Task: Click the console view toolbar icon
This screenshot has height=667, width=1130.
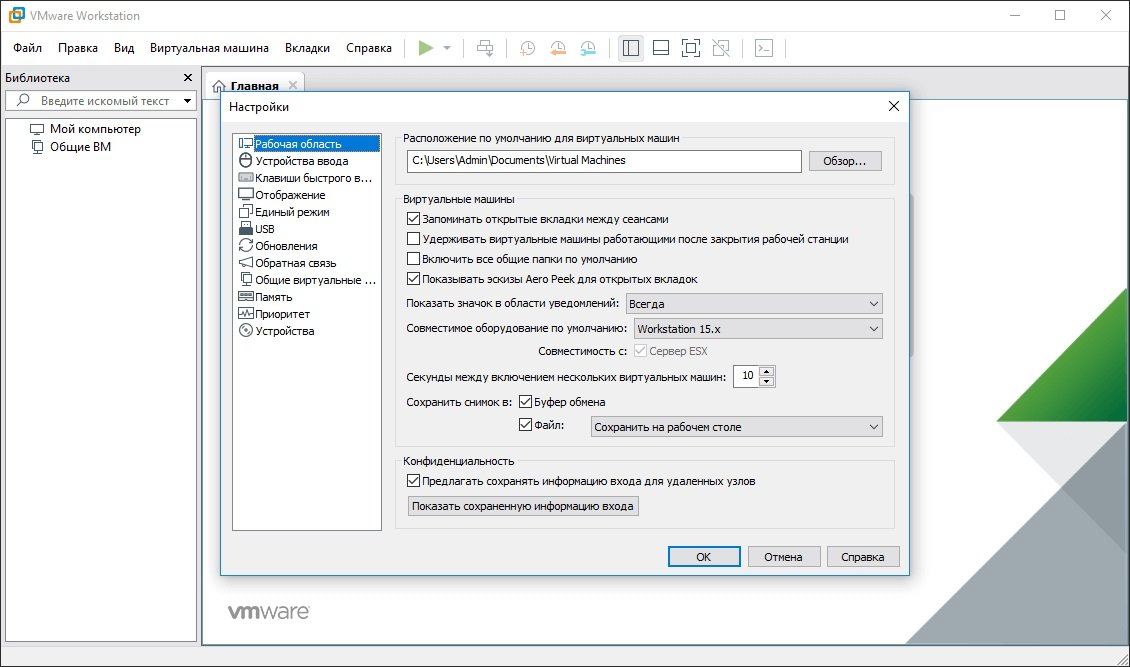Action: (x=764, y=48)
